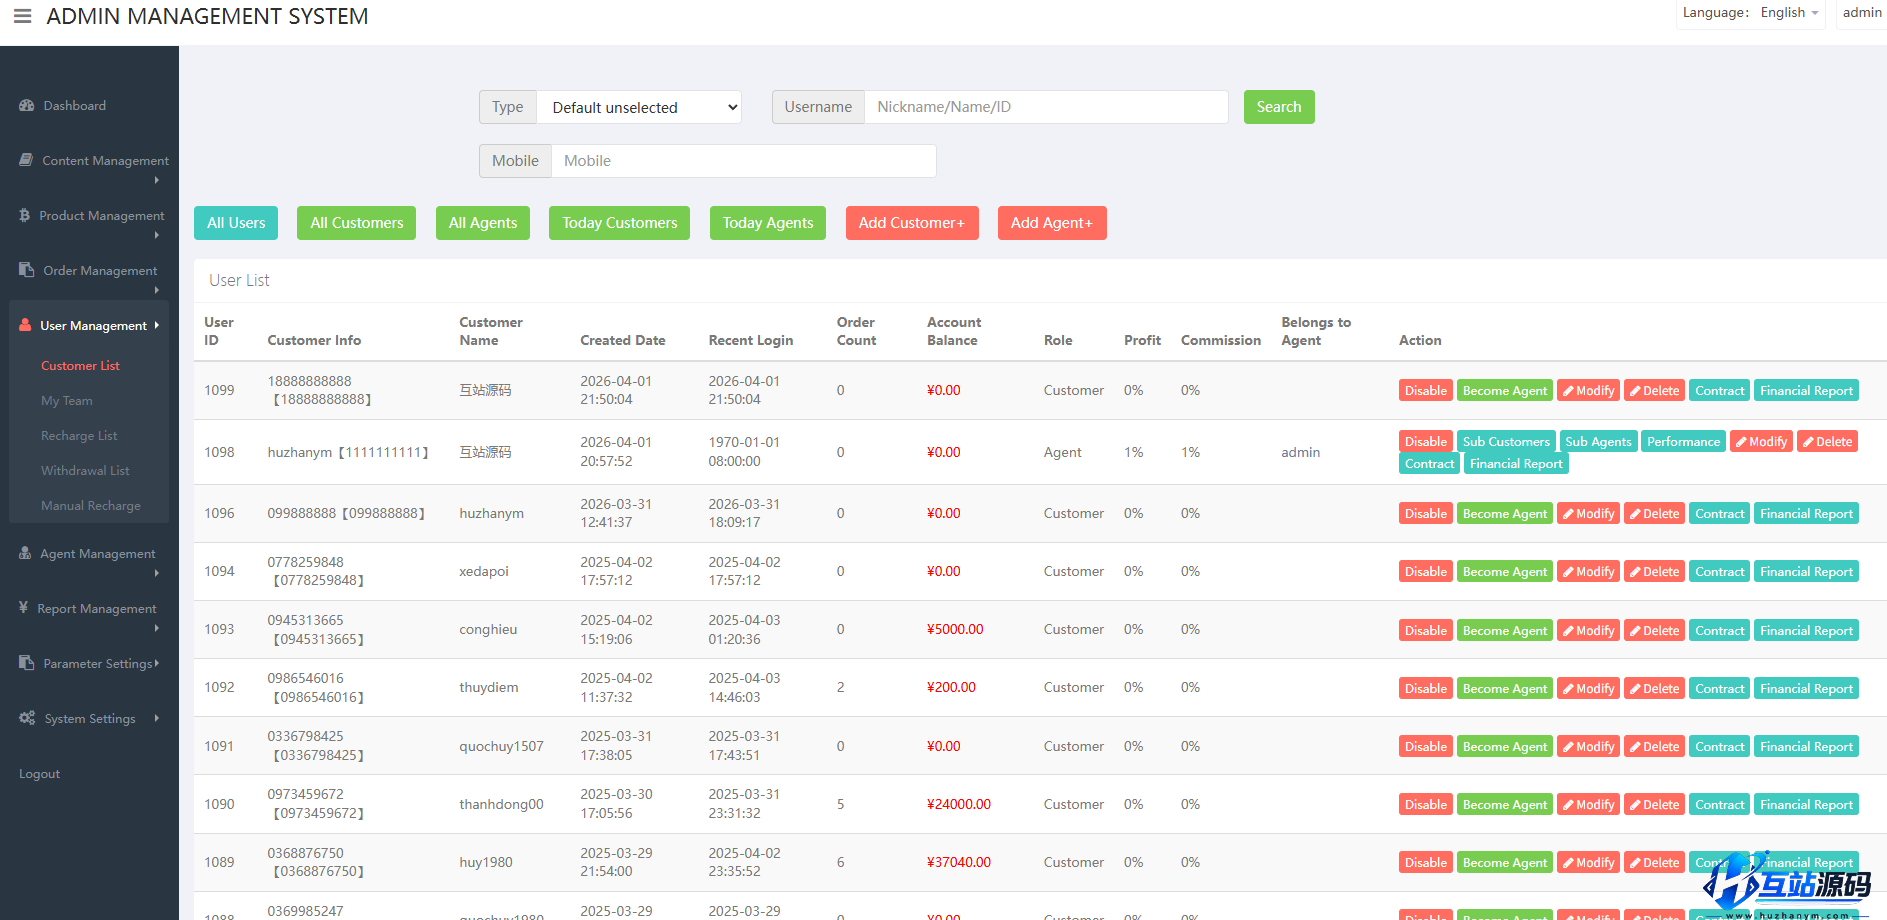Click the Content Management book icon
The image size is (1887, 920).
tap(26, 160)
